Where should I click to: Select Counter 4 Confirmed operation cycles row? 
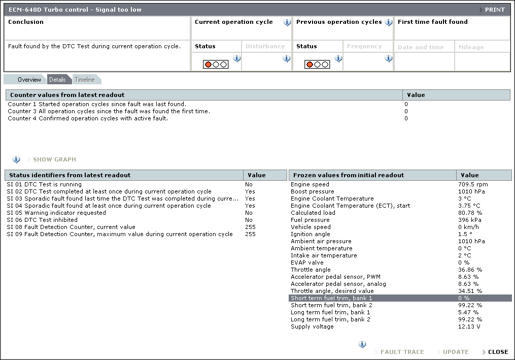click(x=258, y=118)
